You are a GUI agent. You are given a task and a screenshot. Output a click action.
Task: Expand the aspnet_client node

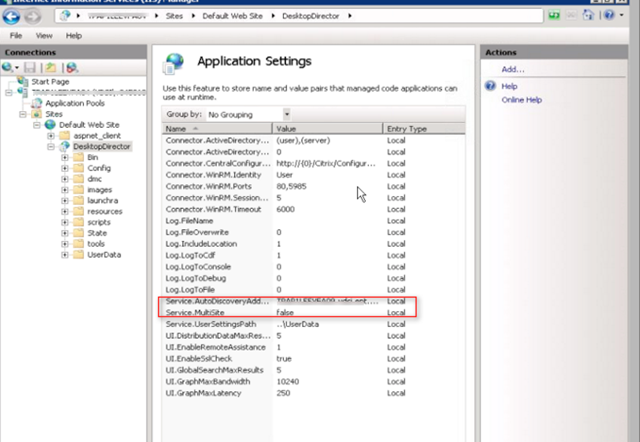point(51,135)
